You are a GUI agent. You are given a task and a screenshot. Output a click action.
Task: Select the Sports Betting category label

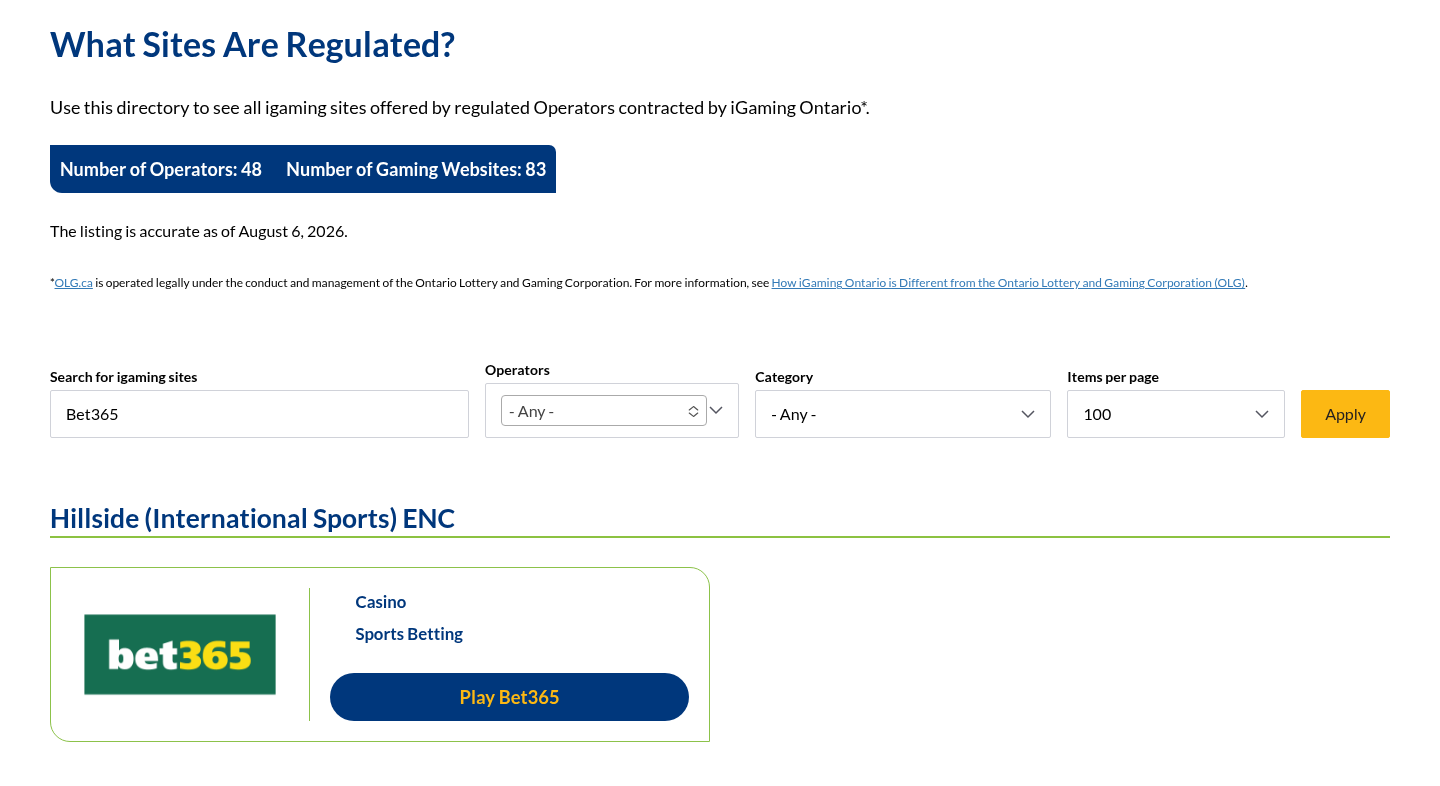pyautogui.click(x=409, y=634)
